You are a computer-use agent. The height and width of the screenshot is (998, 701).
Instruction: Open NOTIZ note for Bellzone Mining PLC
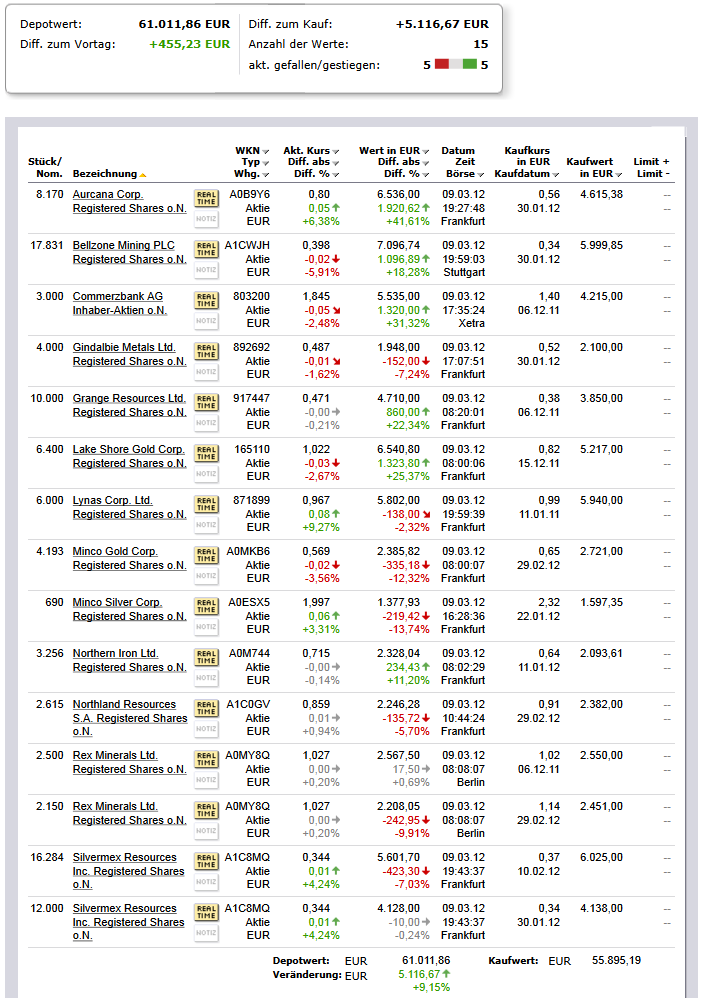tap(206, 270)
